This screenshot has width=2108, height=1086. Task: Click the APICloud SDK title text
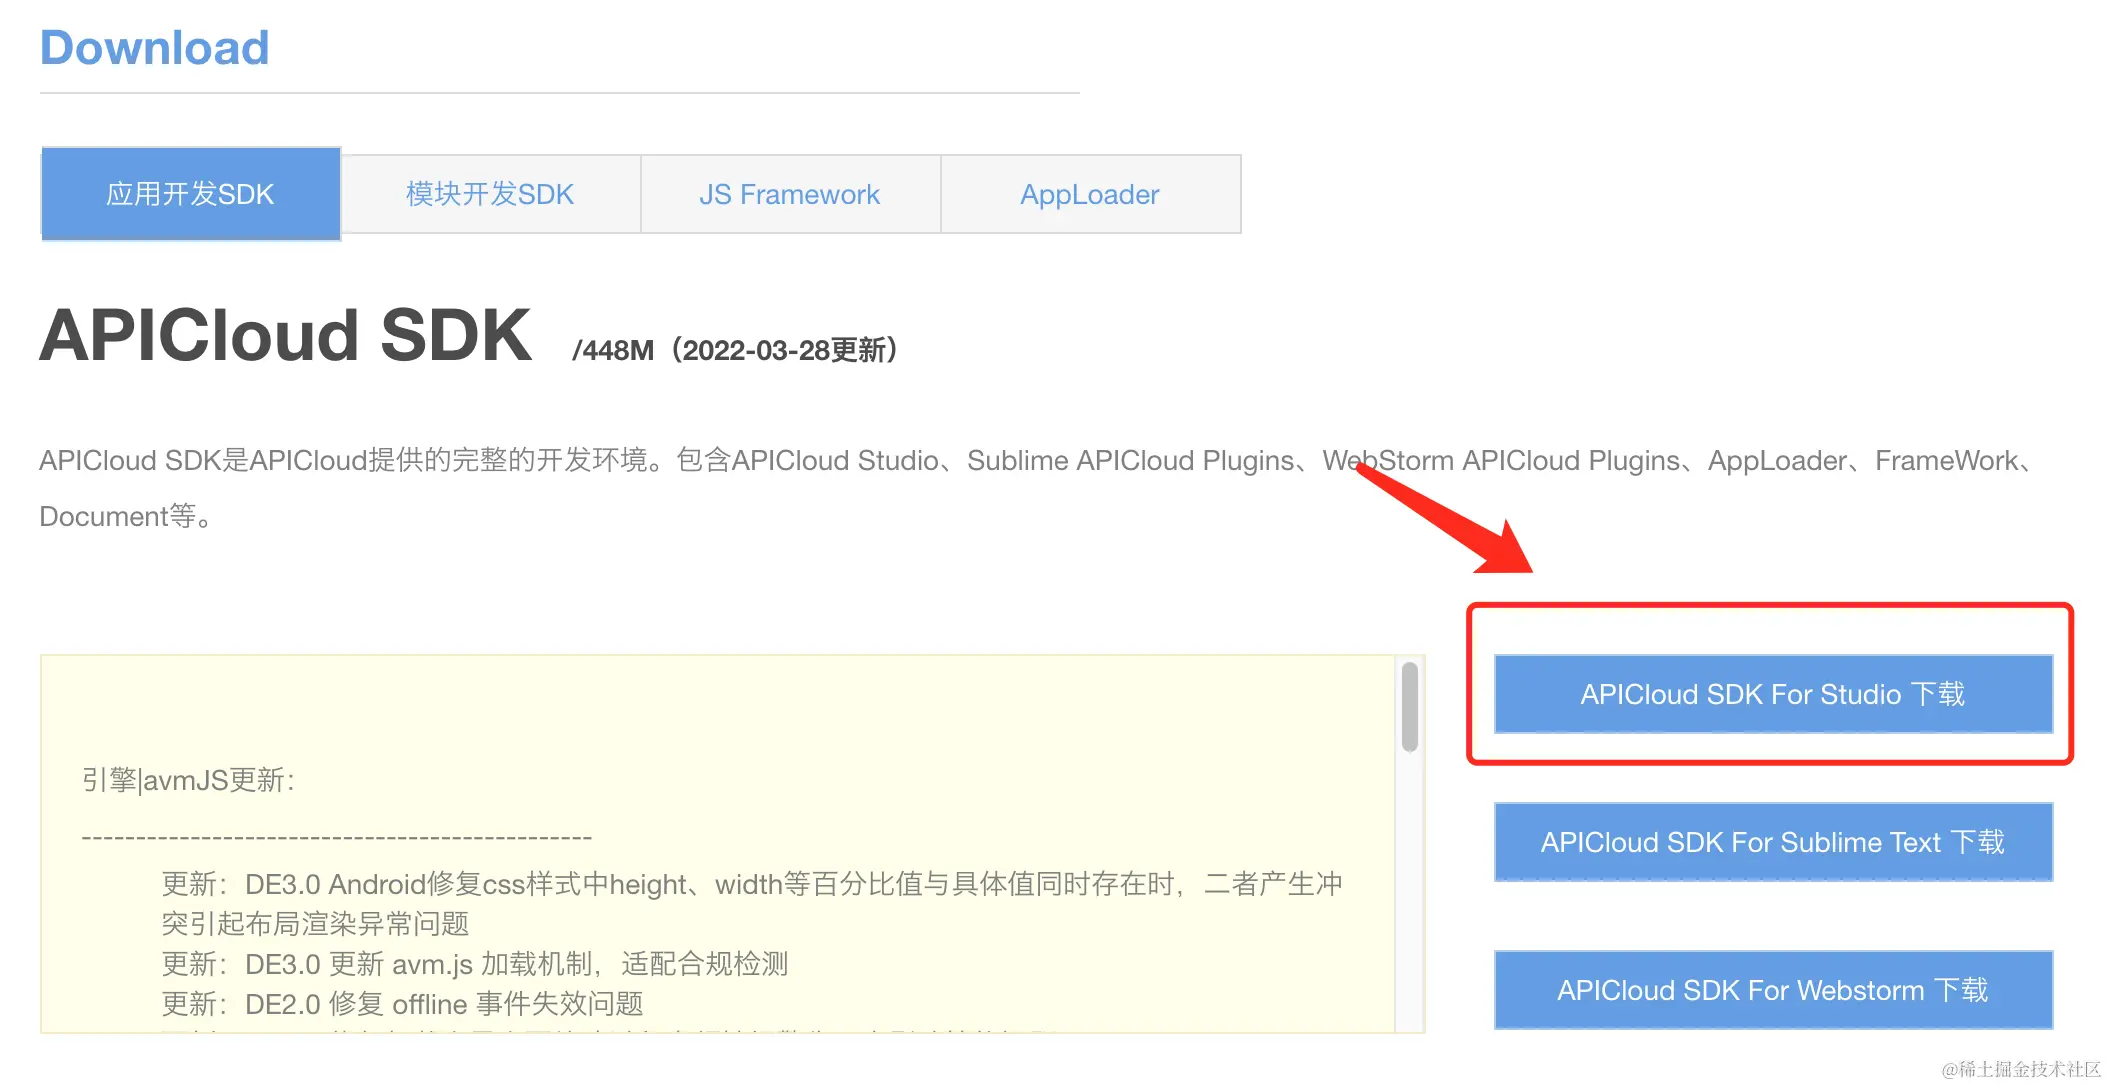285,336
